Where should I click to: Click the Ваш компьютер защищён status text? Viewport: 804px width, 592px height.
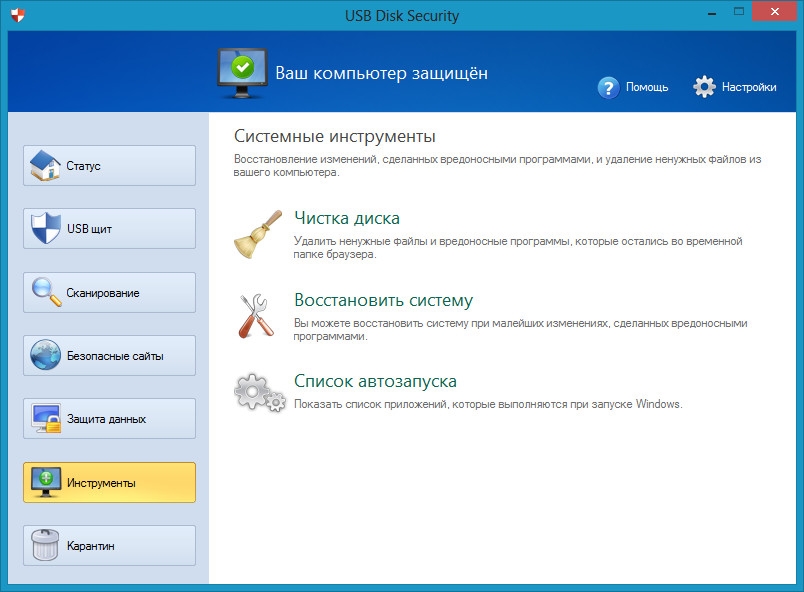click(381, 73)
